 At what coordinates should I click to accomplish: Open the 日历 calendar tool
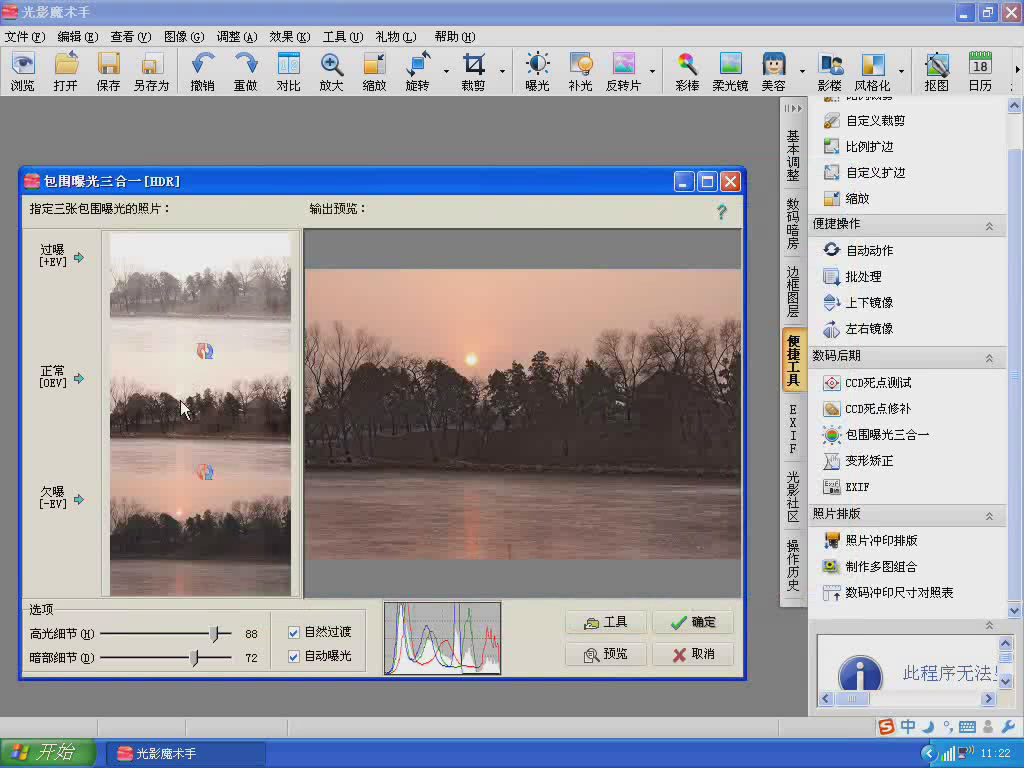click(x=980, y=71)
